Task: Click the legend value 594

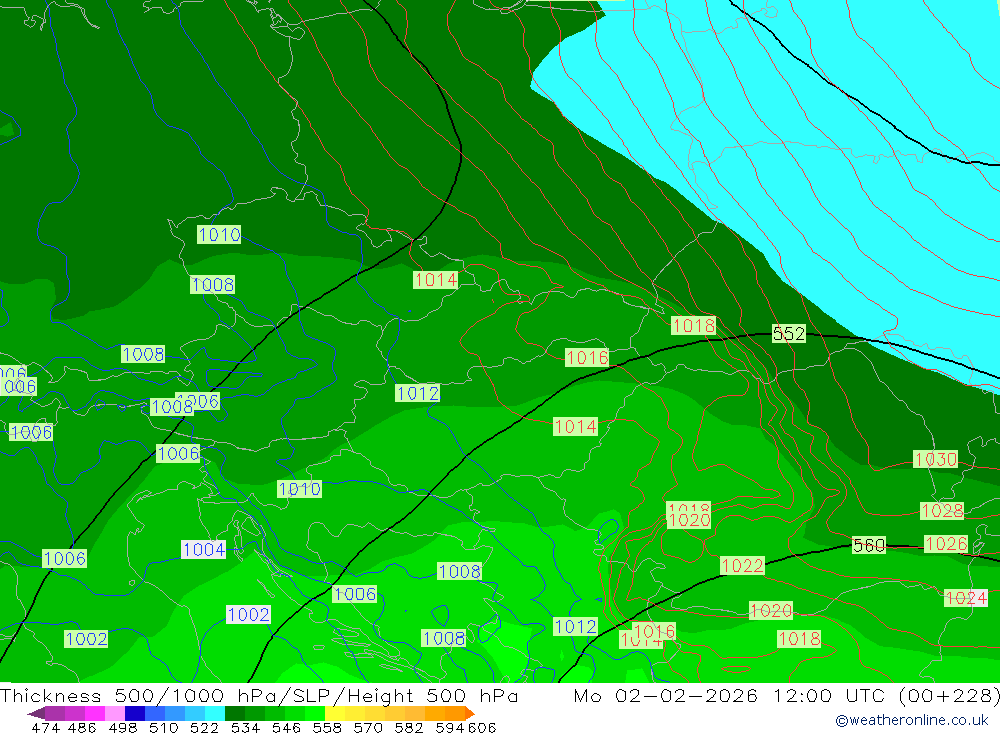Action: [x=450, y=728]
